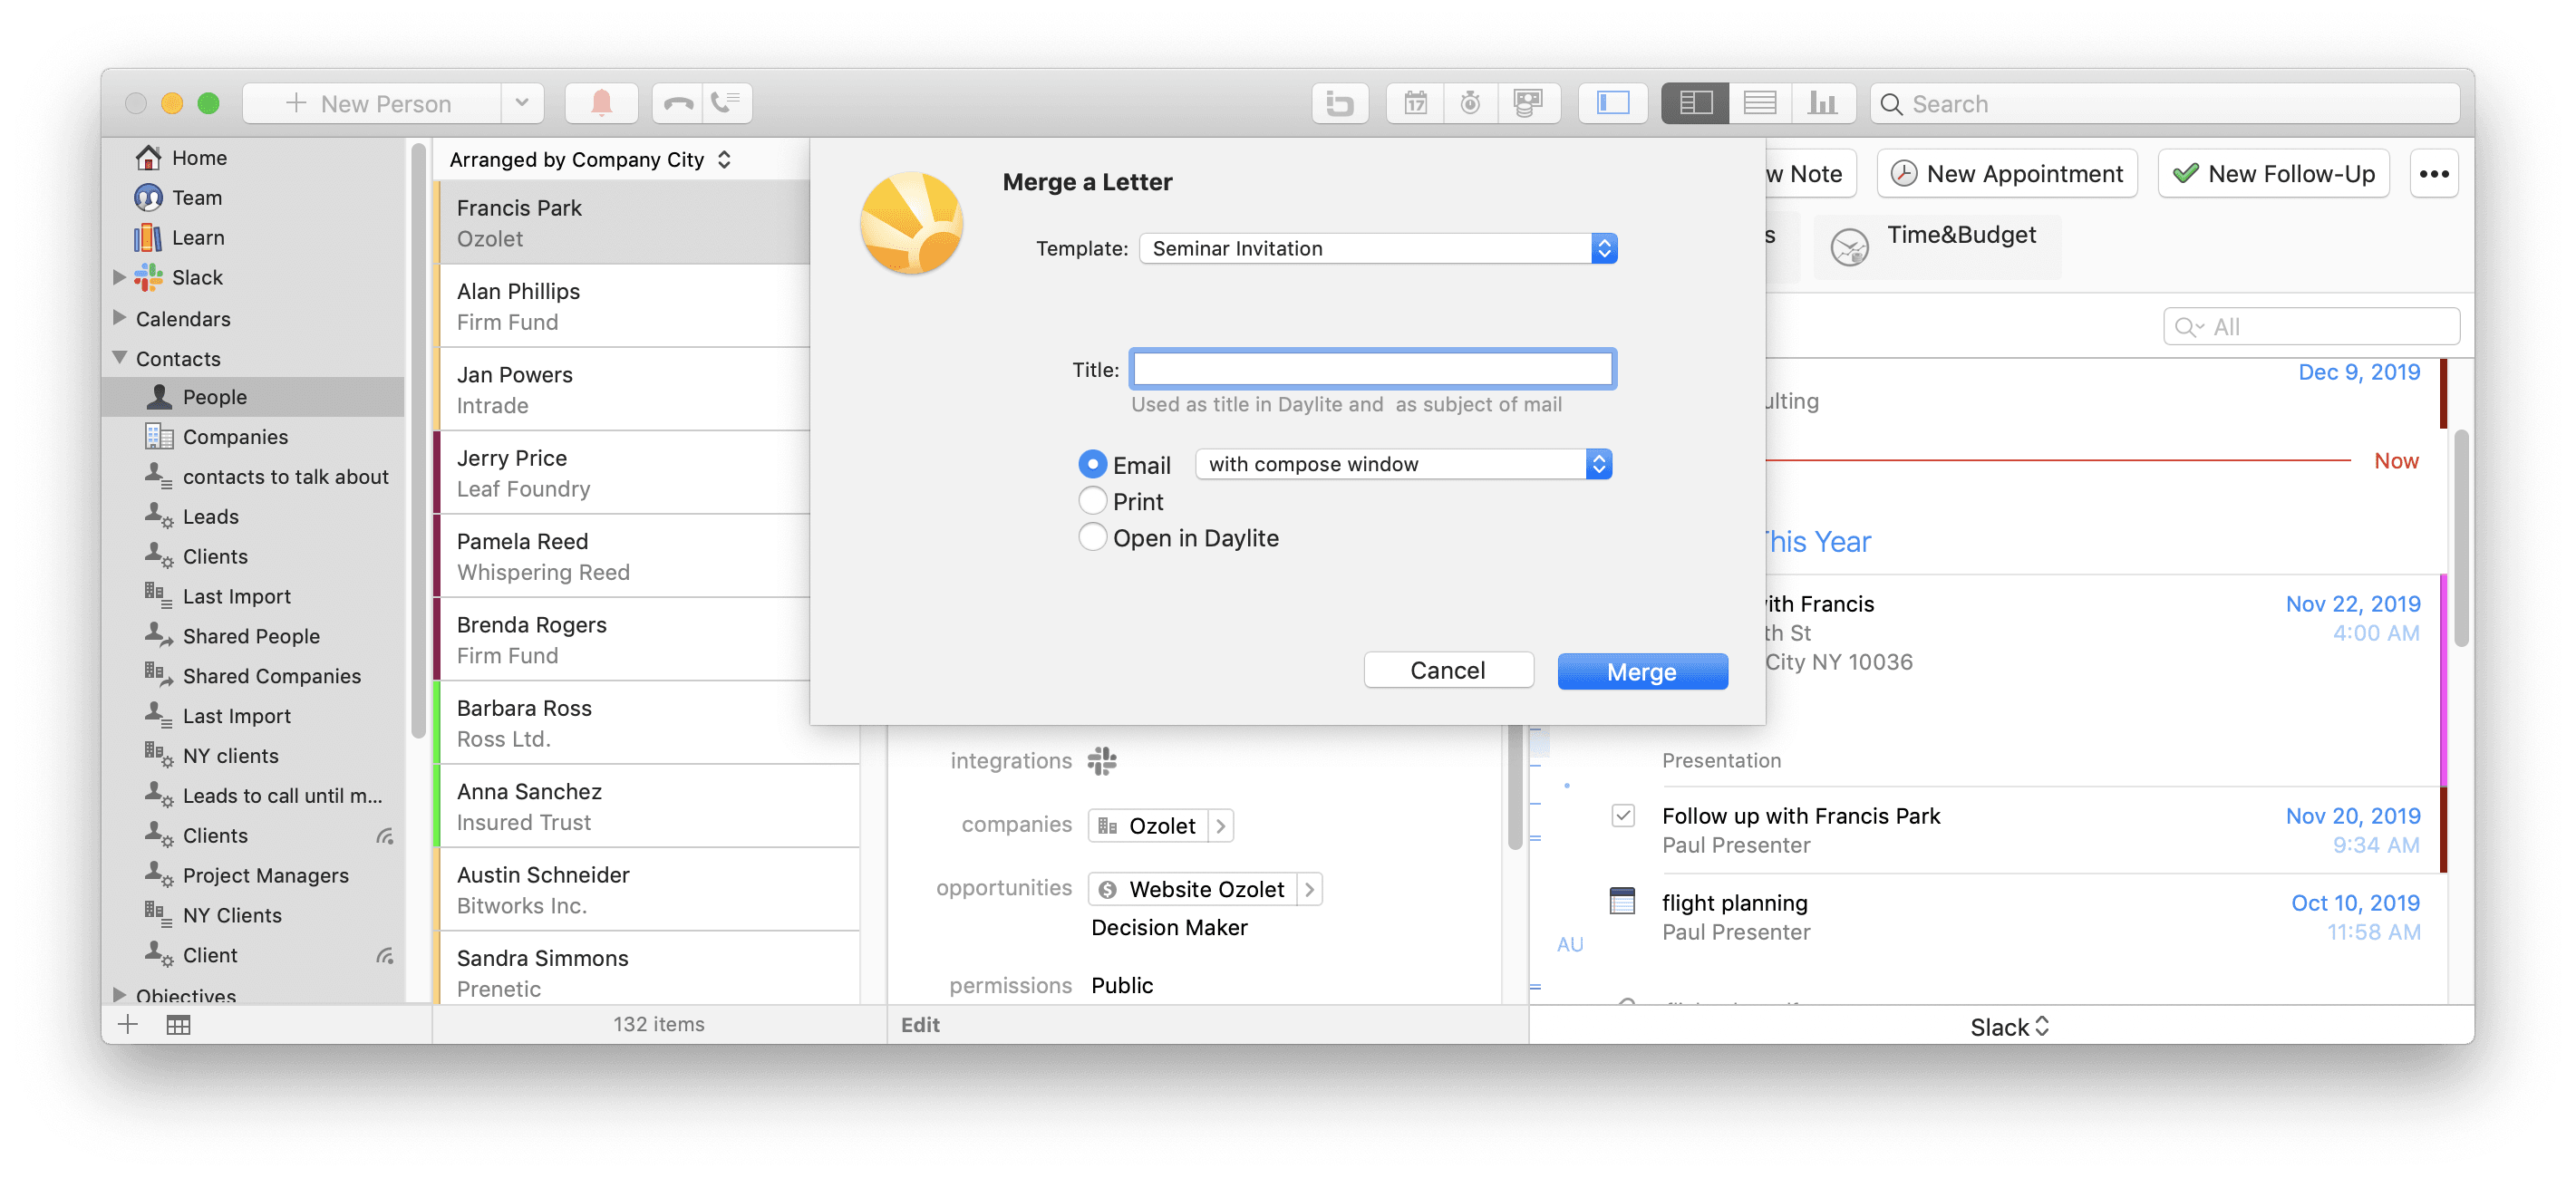Viewport: 2576px width, 1178px height.
Task: Select Austin Schneider in the contact list
Action: (647, 889)
